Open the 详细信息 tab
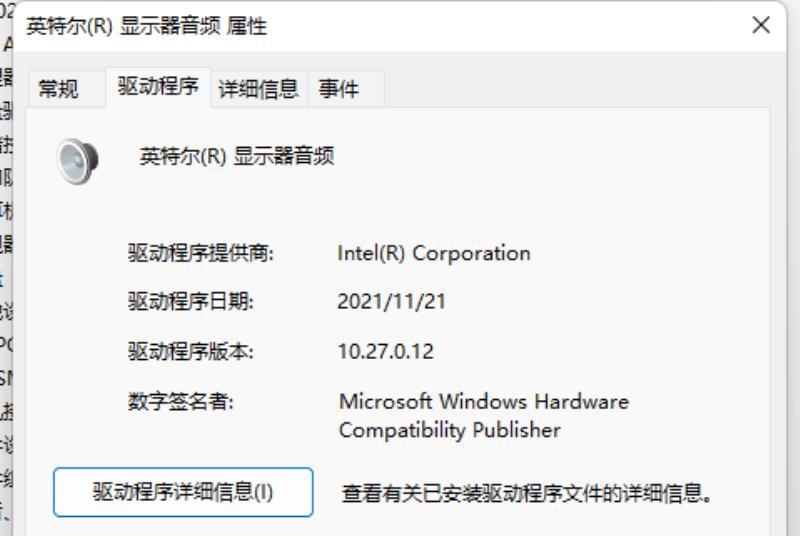Image resolution: width=800 pixels, height=536 pixels. pos(258,89)
